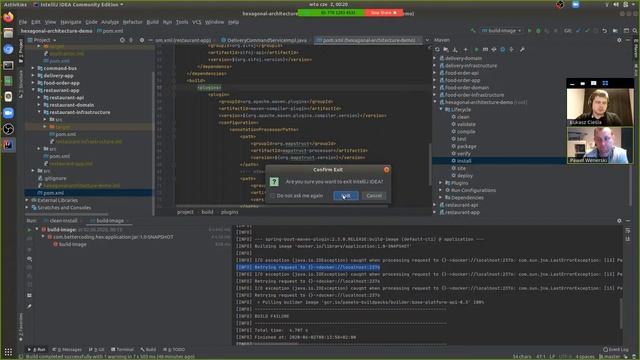Click Cancel in Confirm Exit dialog
This screenshot has height=360, width=640.
(374, 196)
